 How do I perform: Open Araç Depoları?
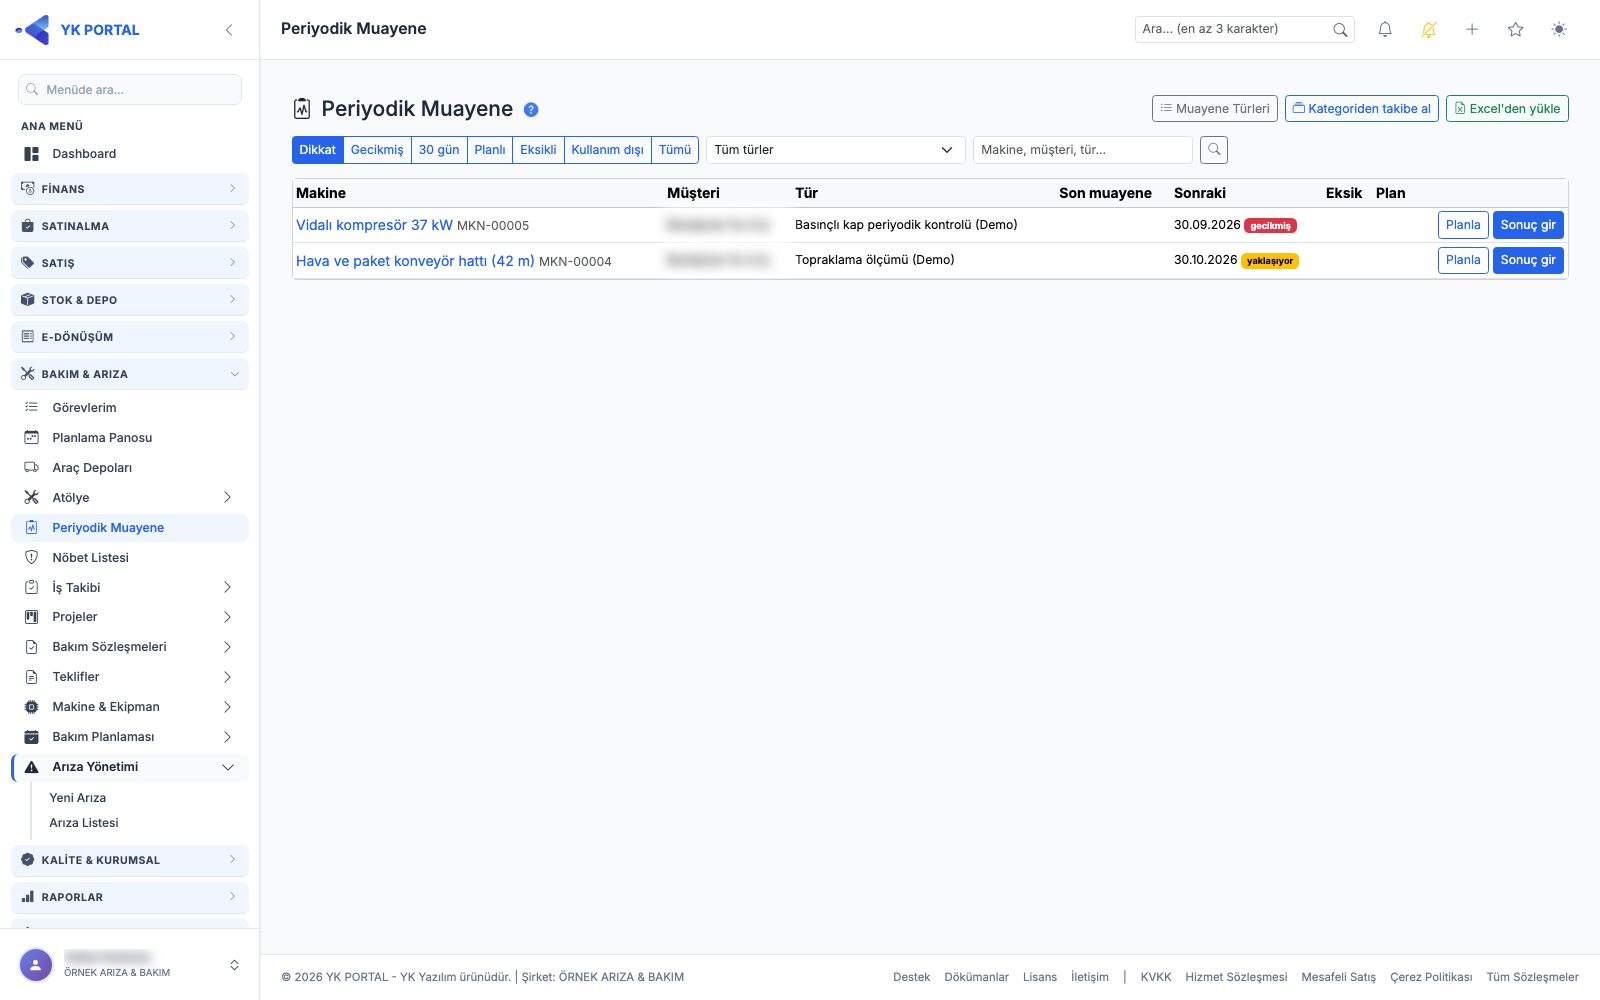[x=130, y=468]
